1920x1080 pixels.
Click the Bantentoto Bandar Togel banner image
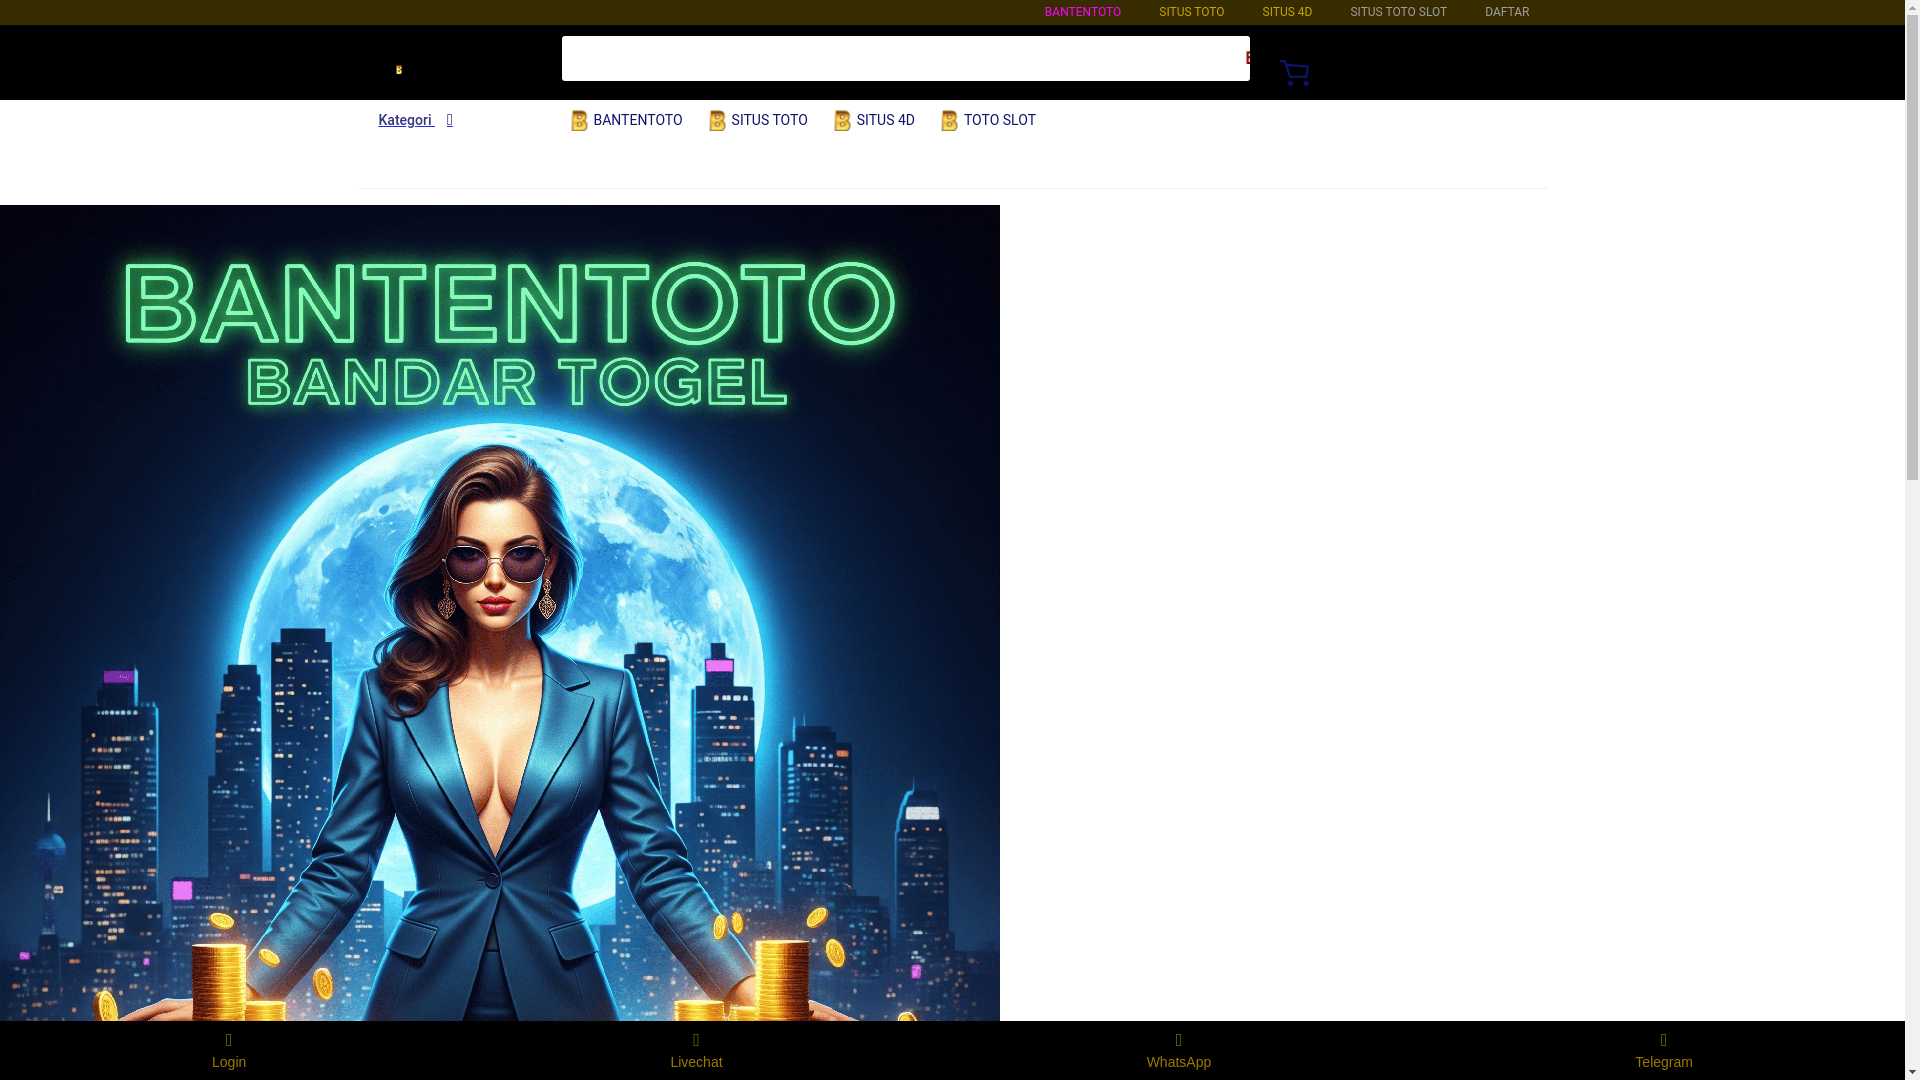pyautogui.click(x=500, y=612)
